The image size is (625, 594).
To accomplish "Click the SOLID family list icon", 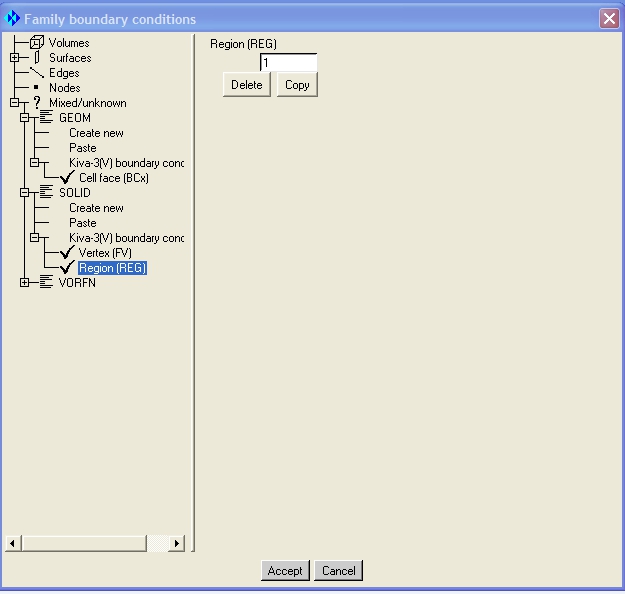I will tap(47, 193).
